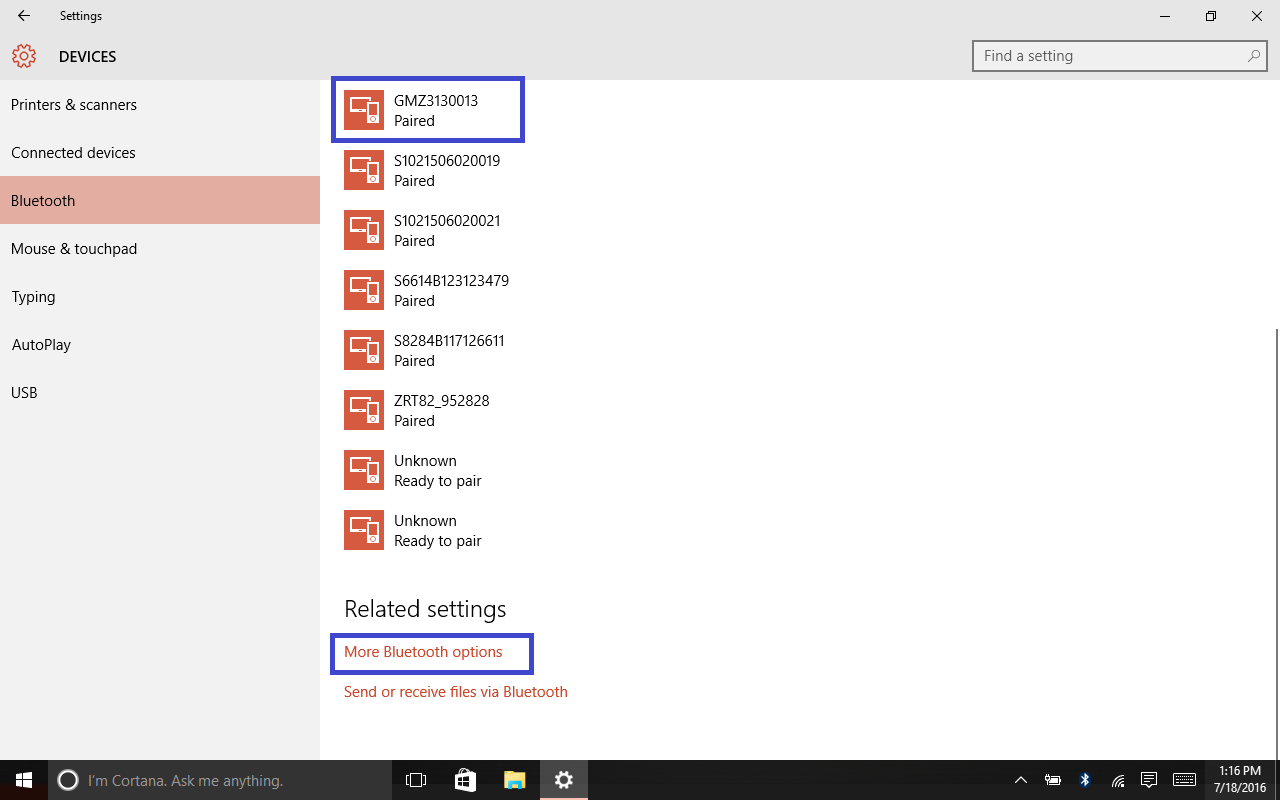Open the Printers & scanners section
This screenshot has width=1280, height=800.
pyautogui.click(x=74, y=105)
